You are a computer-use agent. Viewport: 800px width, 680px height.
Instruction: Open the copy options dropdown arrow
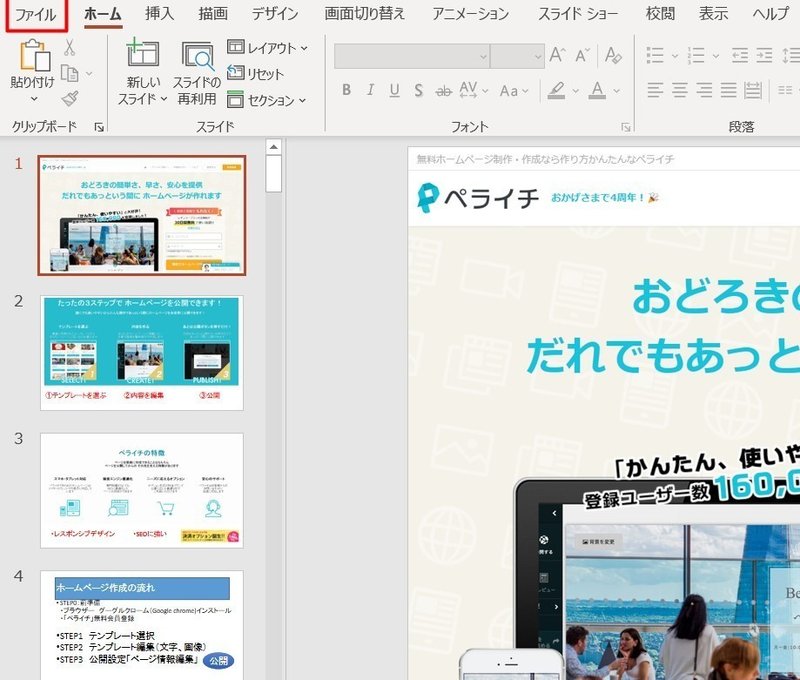point(89,74)
